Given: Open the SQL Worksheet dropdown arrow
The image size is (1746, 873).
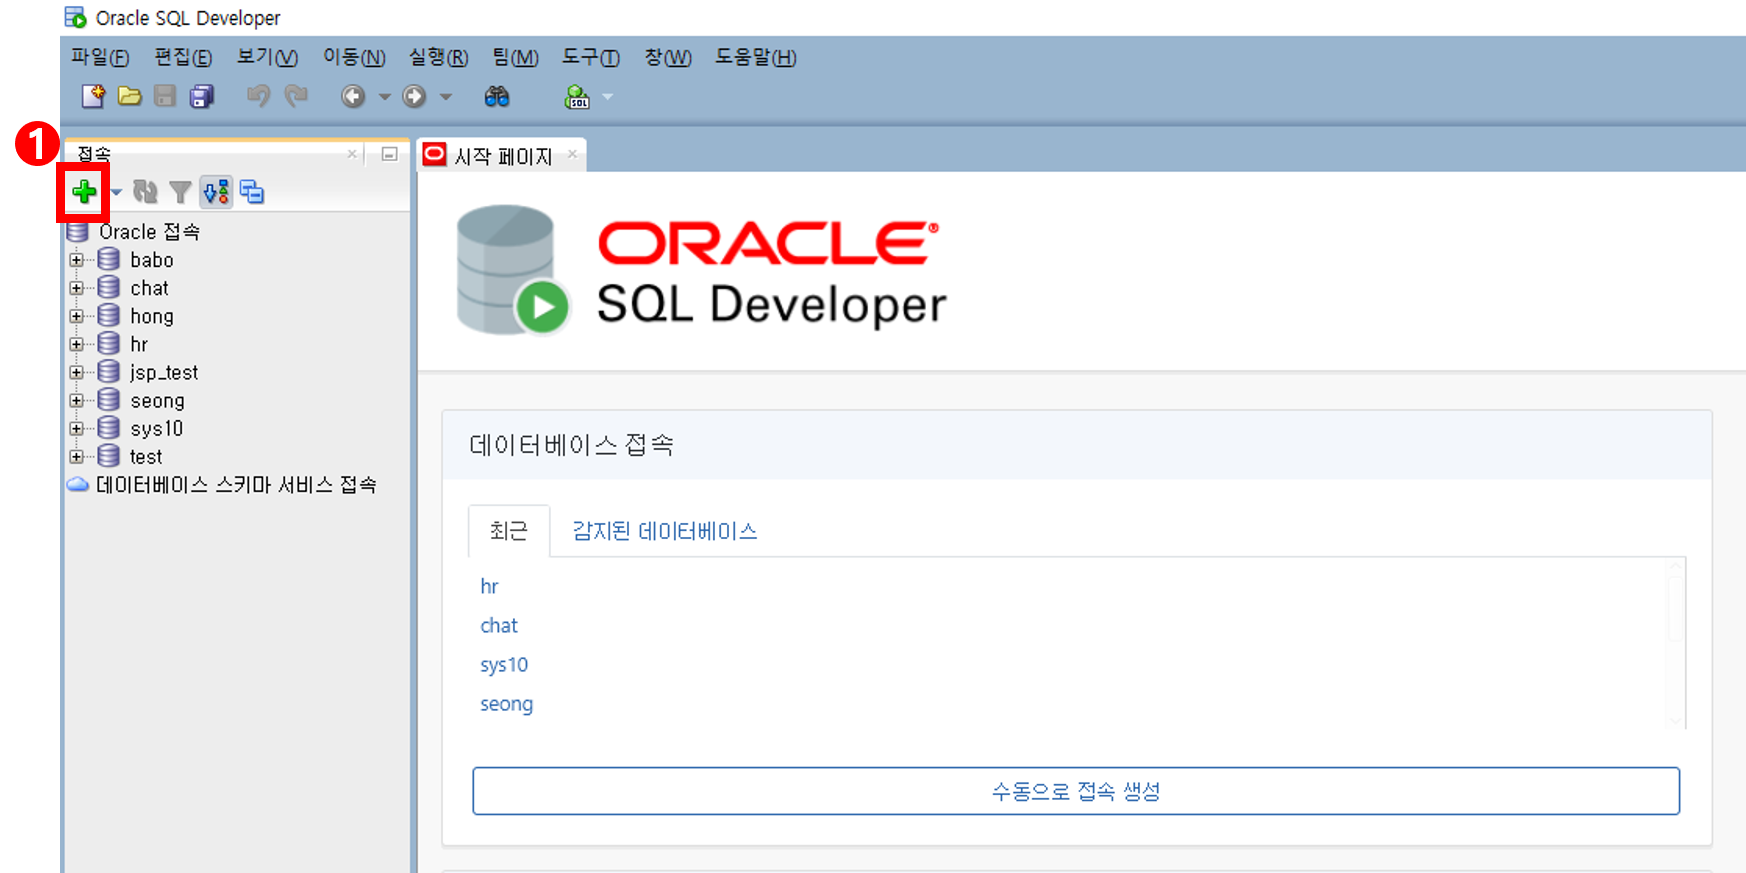Looking at the screenshot, I should [x=607, y=97].
